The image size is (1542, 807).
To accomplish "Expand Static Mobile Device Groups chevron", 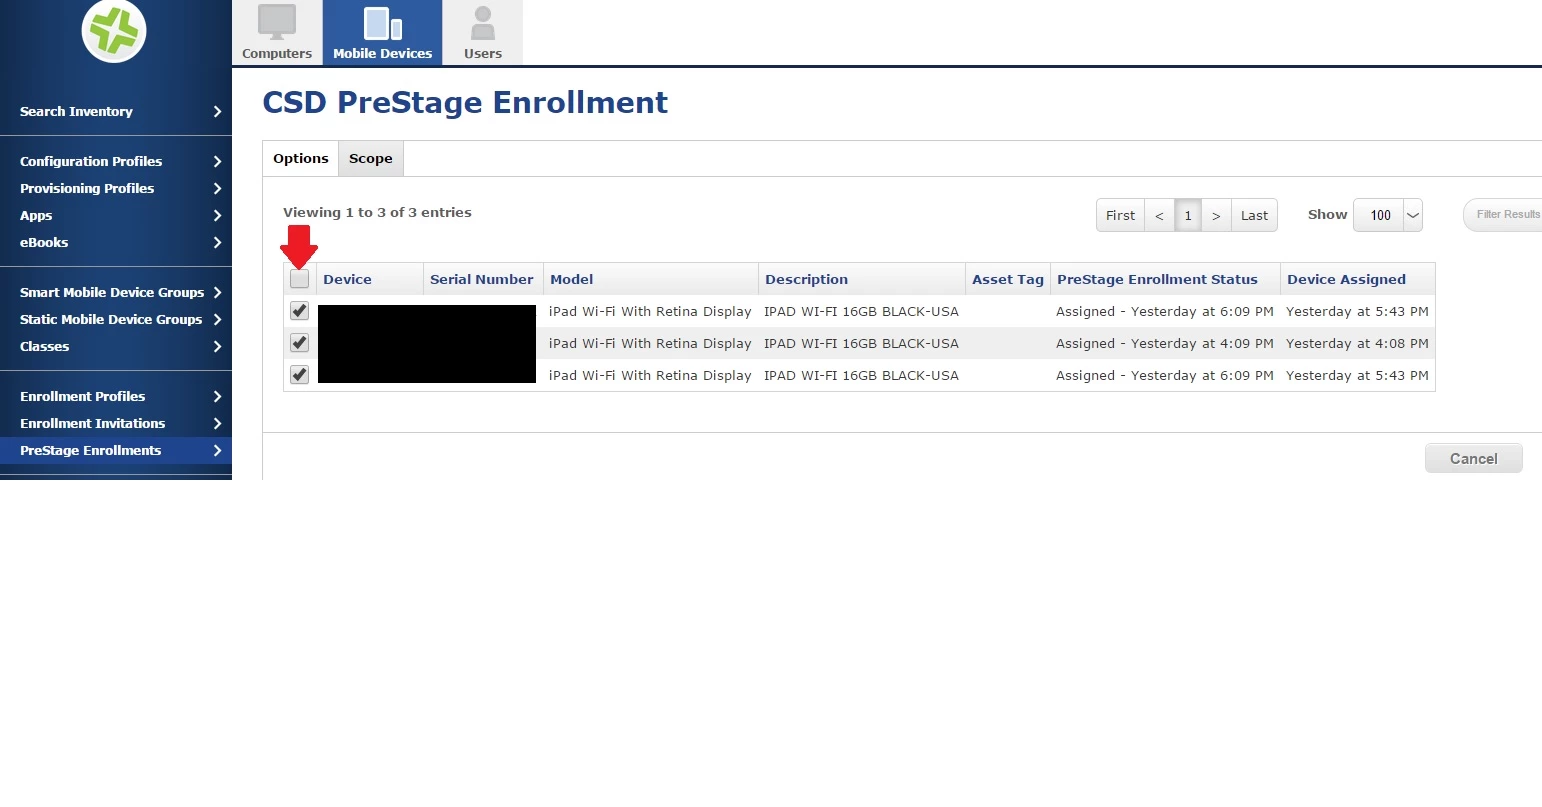I will coord(217,319).
